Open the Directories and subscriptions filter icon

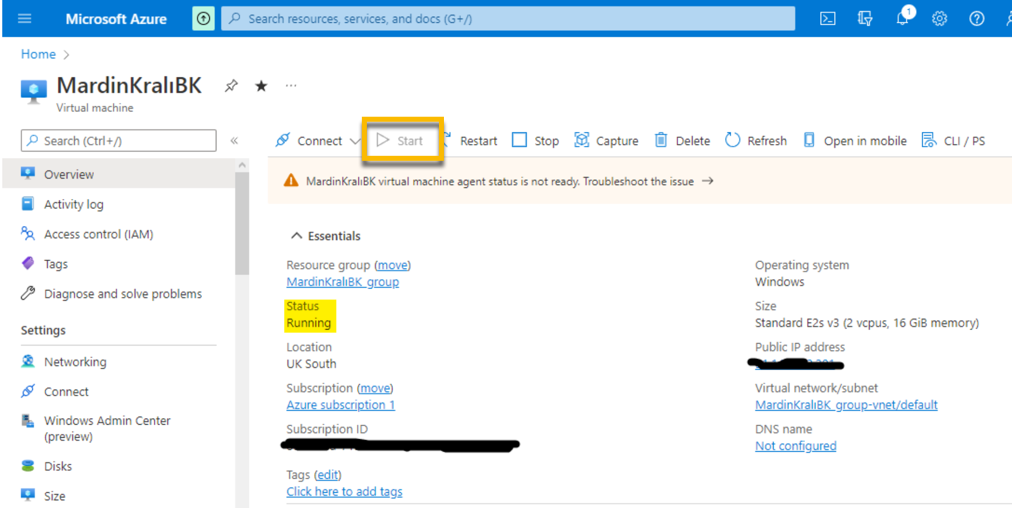click(865, 19)
